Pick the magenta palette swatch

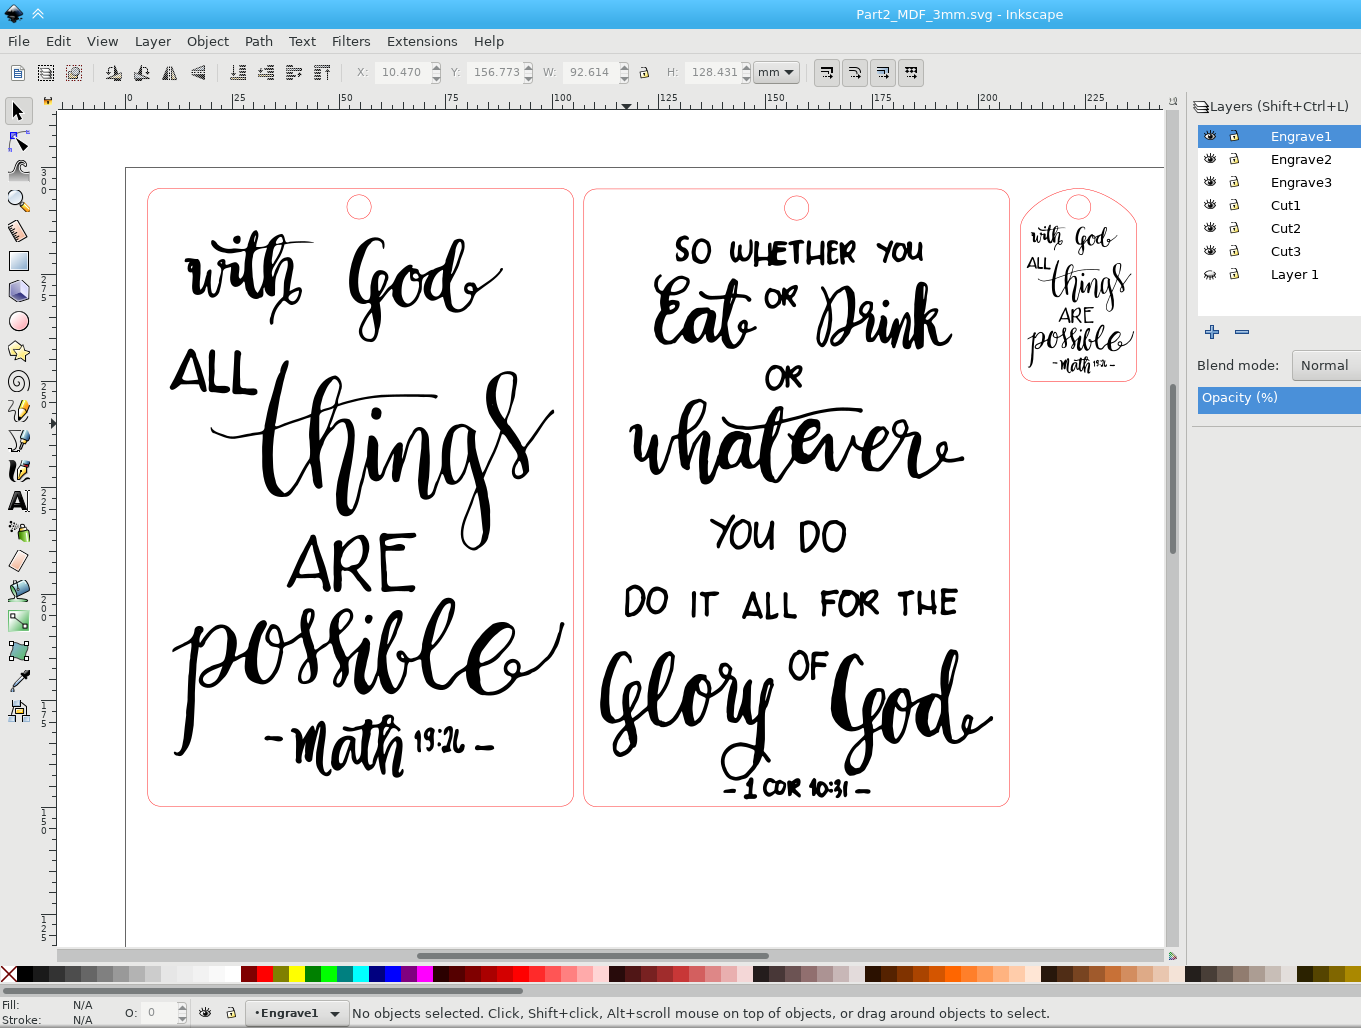pos(425,974)
